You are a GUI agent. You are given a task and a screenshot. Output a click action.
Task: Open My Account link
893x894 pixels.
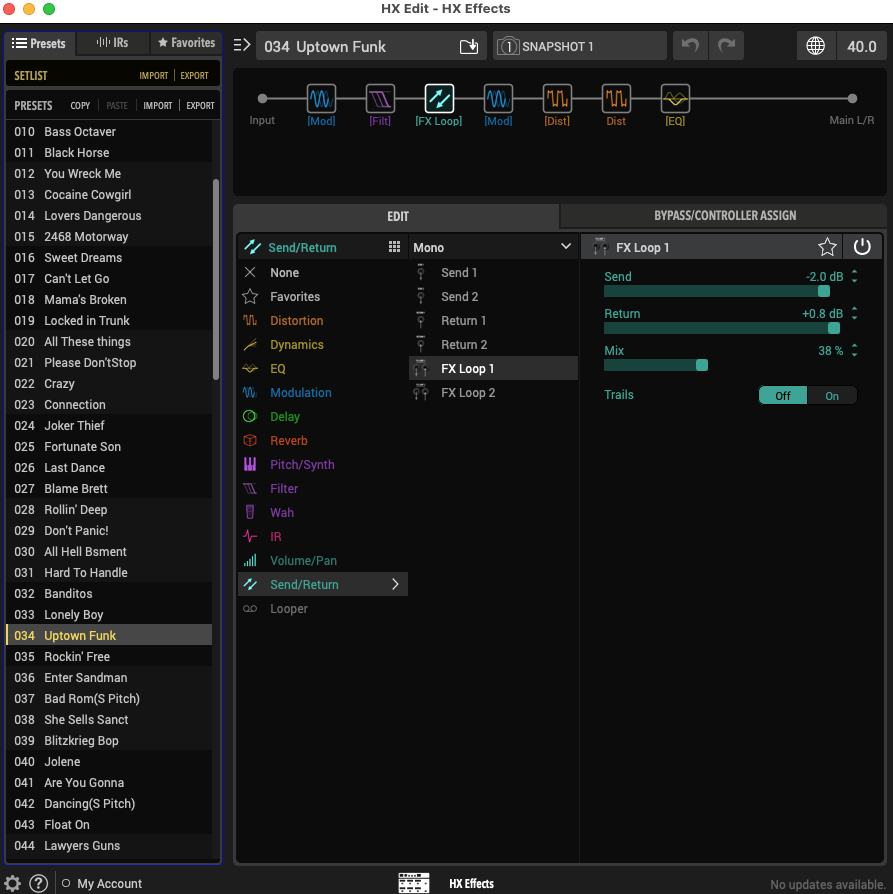coord(109,883)
